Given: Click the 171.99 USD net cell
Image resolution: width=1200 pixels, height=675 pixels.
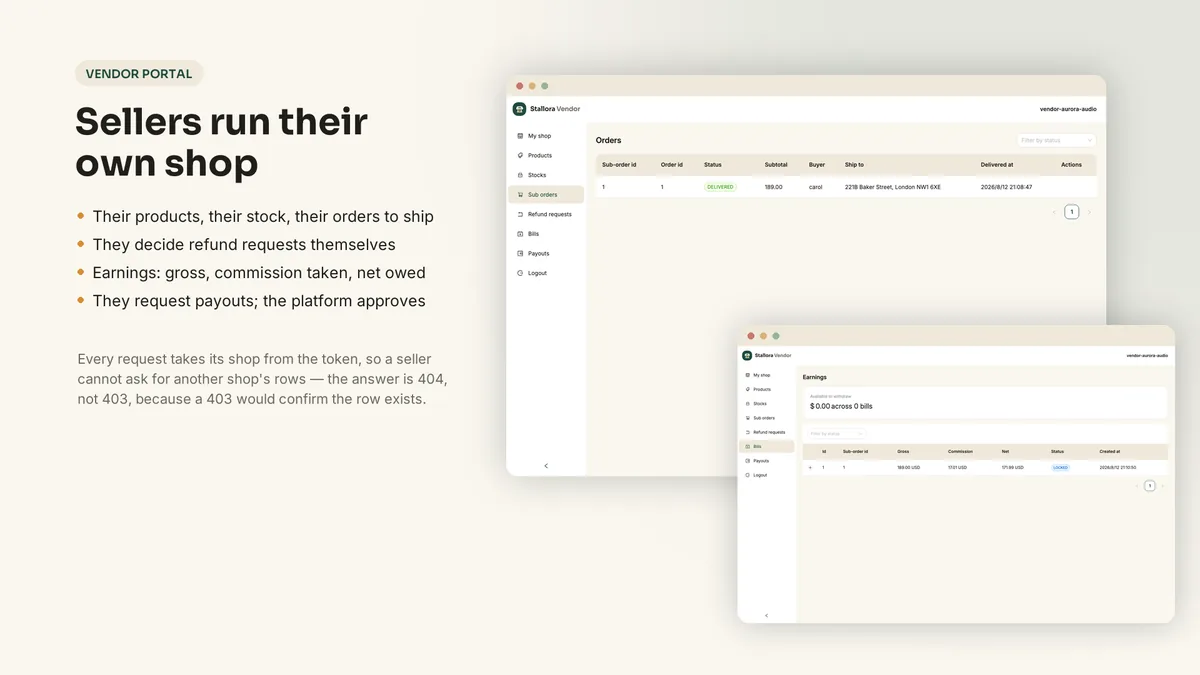Looking at the screenshot, I should pos(1013,467).
